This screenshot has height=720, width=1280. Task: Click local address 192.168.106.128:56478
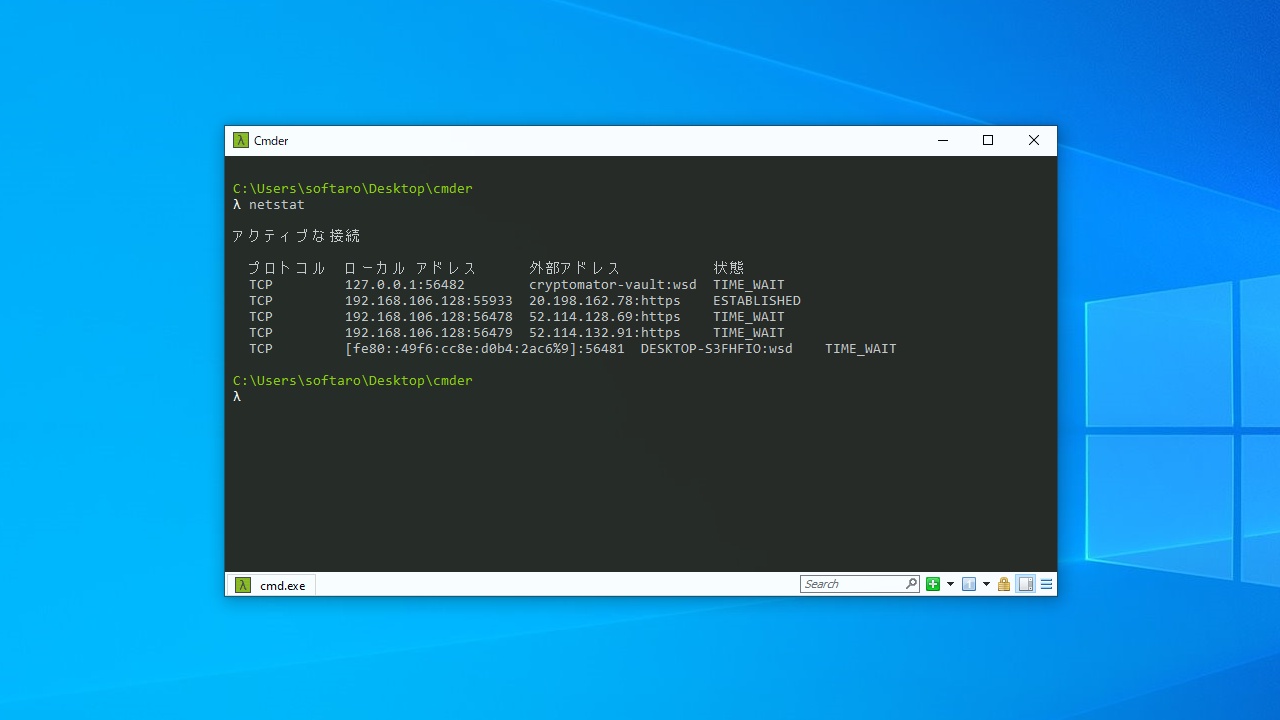tap(429, 317)
